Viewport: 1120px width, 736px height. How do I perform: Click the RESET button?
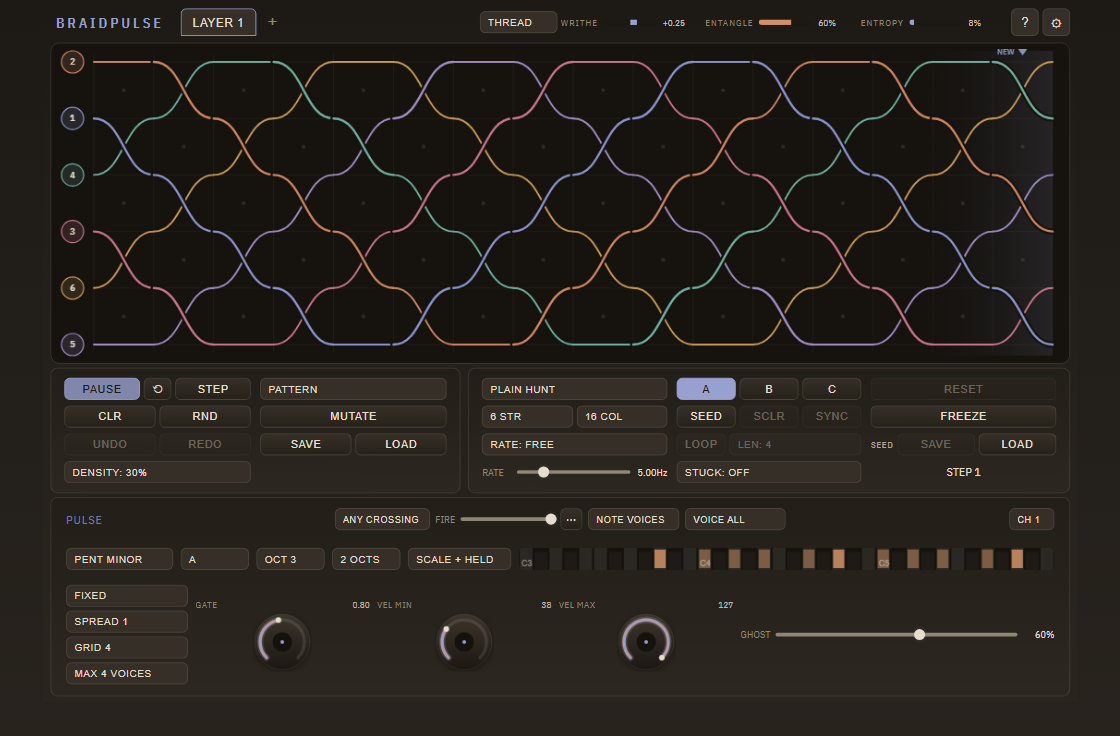(x=963, y=389)
